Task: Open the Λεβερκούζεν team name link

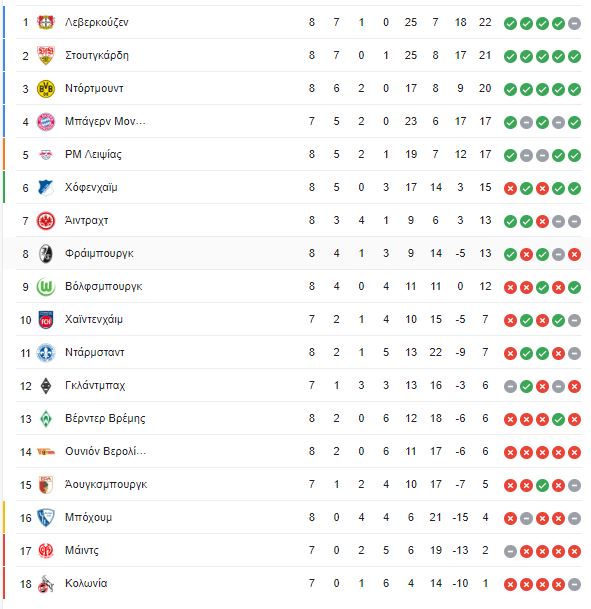Action: [97, 23]
